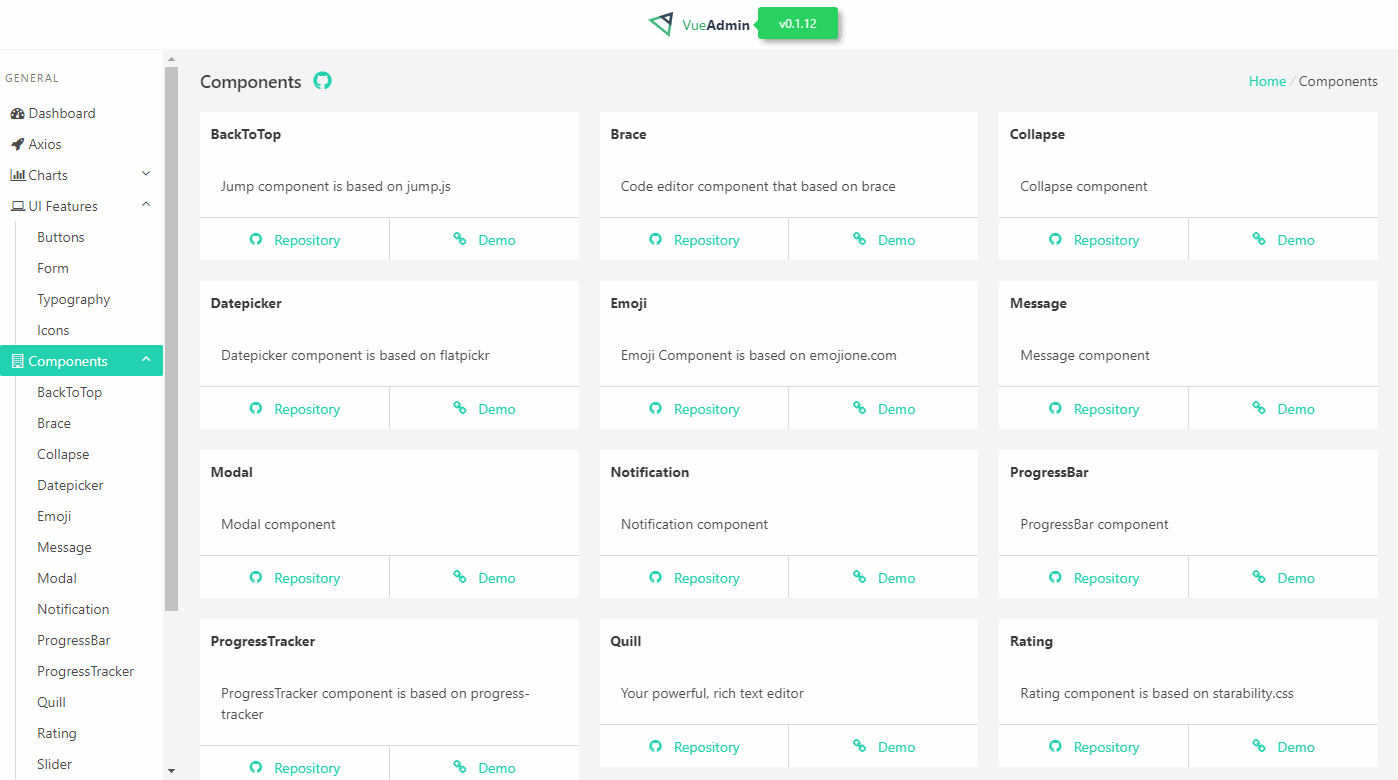Click the GitHub icon on the Rating Repository button
This screenshot has height=780, width=1398.
pyautogui.click(x=1055, y=746)
